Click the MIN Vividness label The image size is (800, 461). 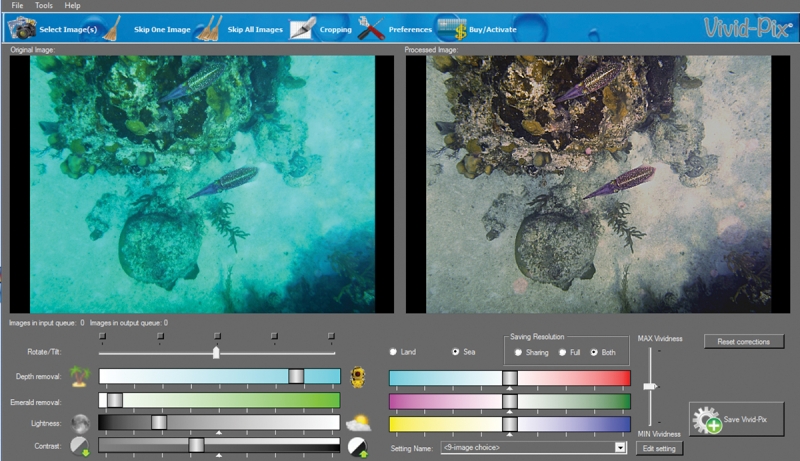click(x=659, y=434)
